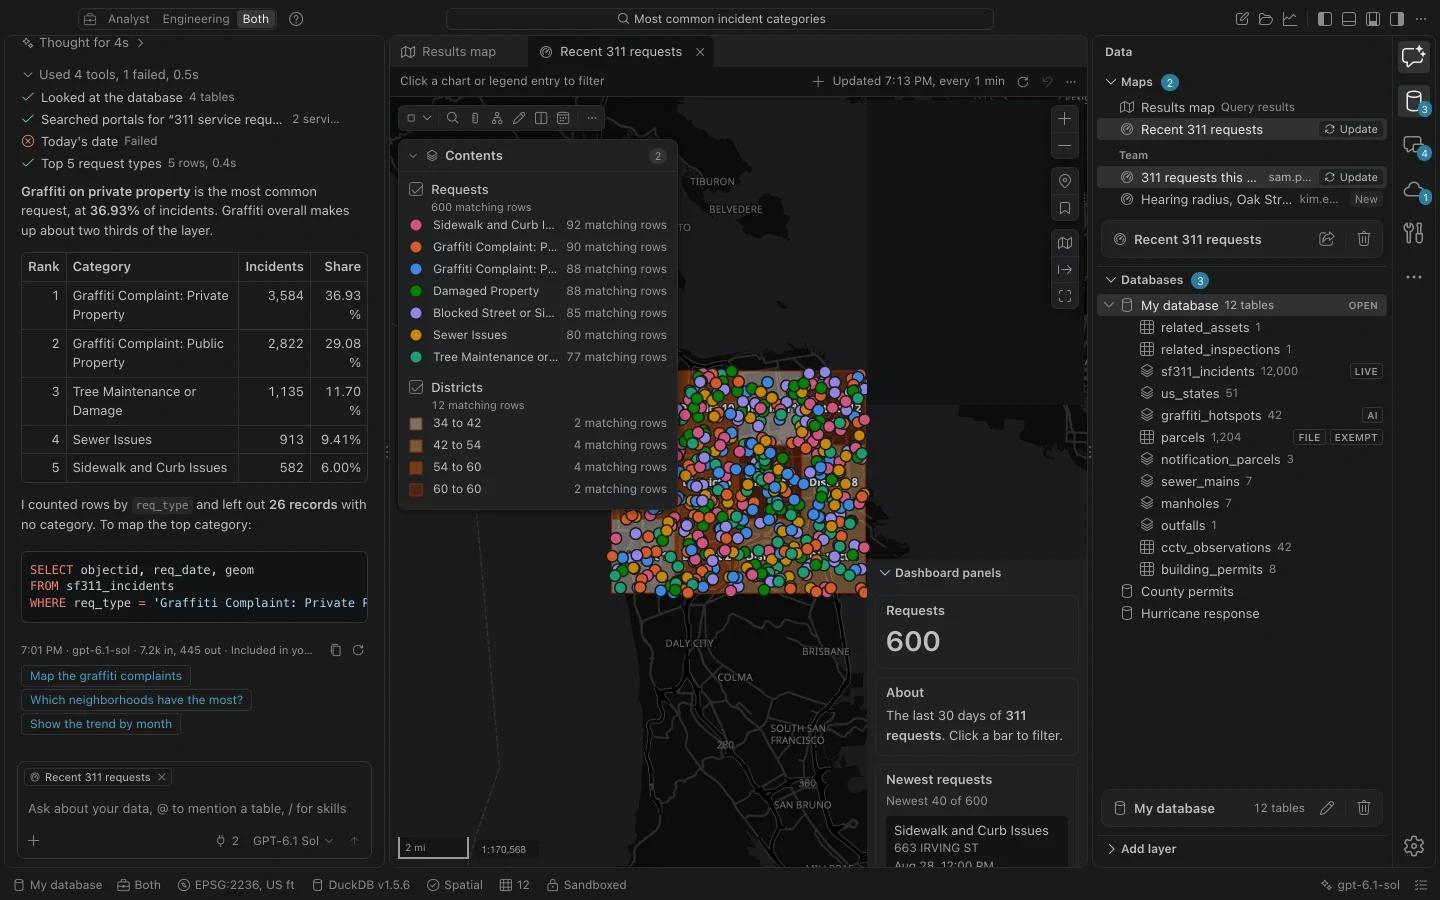Screen dimensions: 1440x900
Task: Uncheck the Districts layer checkbox
Action: click(x=417, y=387)
